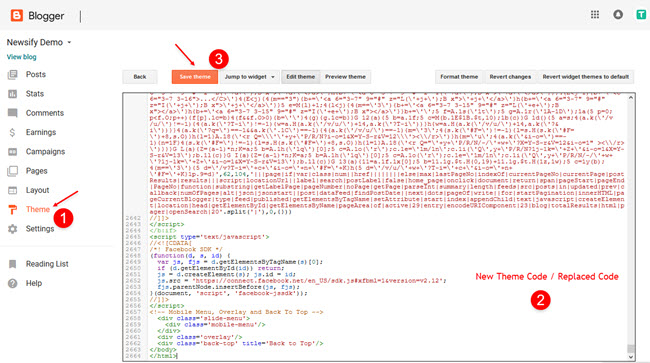The image size is (650, 363).
Task: Click the Layout icon in sidebar
Action: point(12,190)
